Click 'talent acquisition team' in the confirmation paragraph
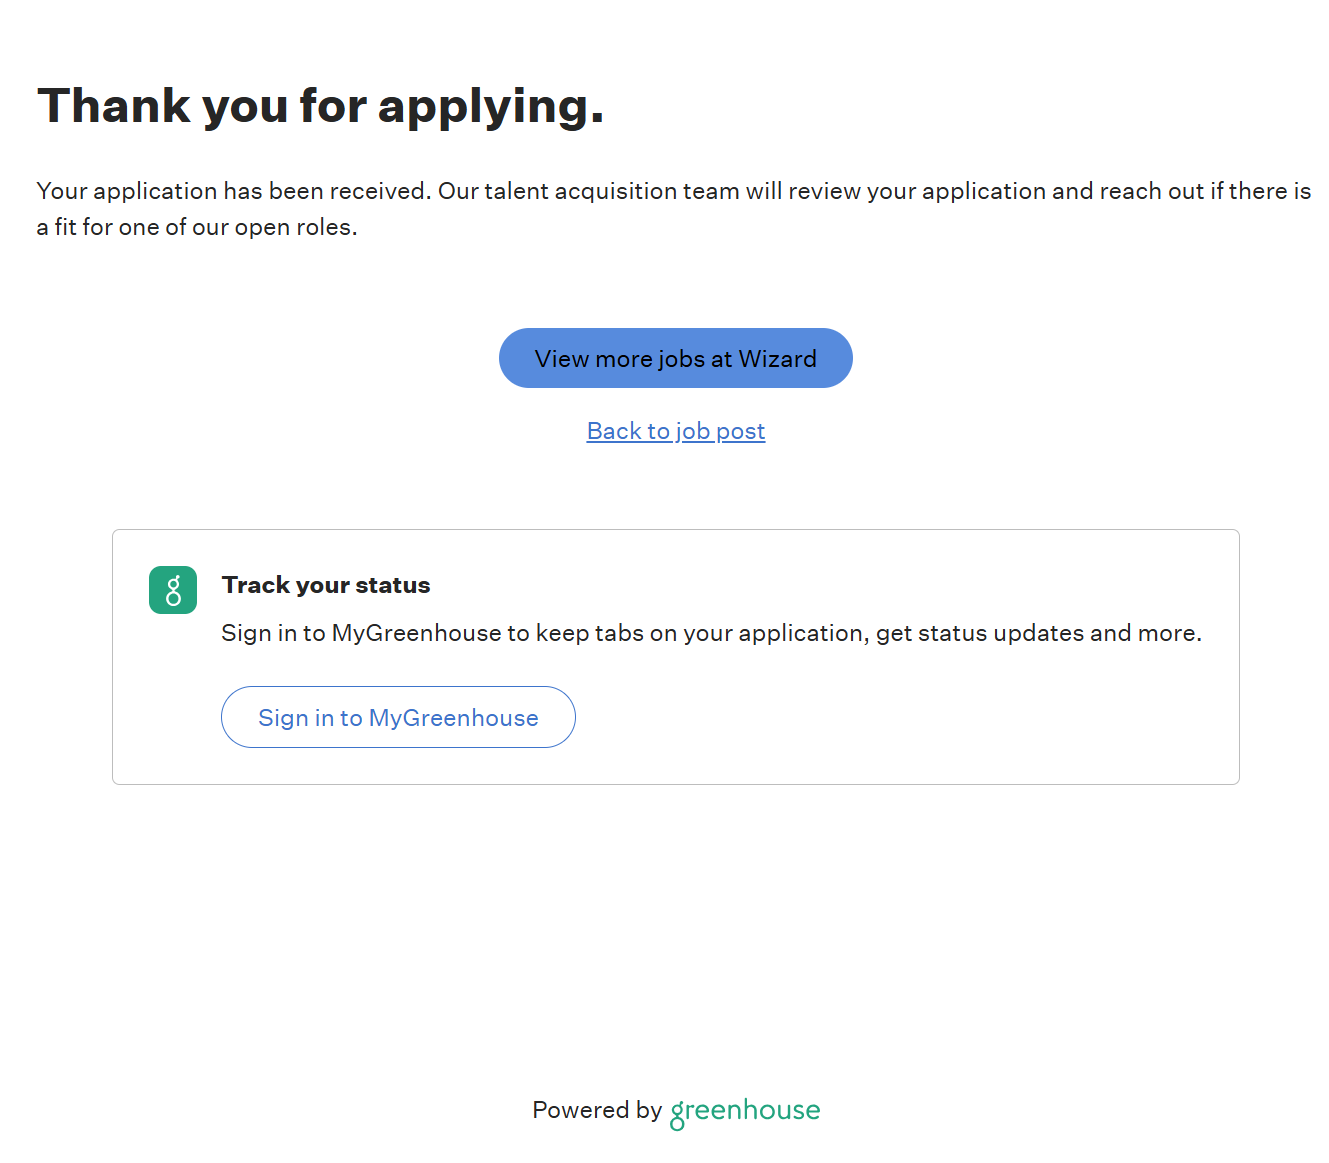This screenshot has width=1329, height=1163. pos(612,191)
